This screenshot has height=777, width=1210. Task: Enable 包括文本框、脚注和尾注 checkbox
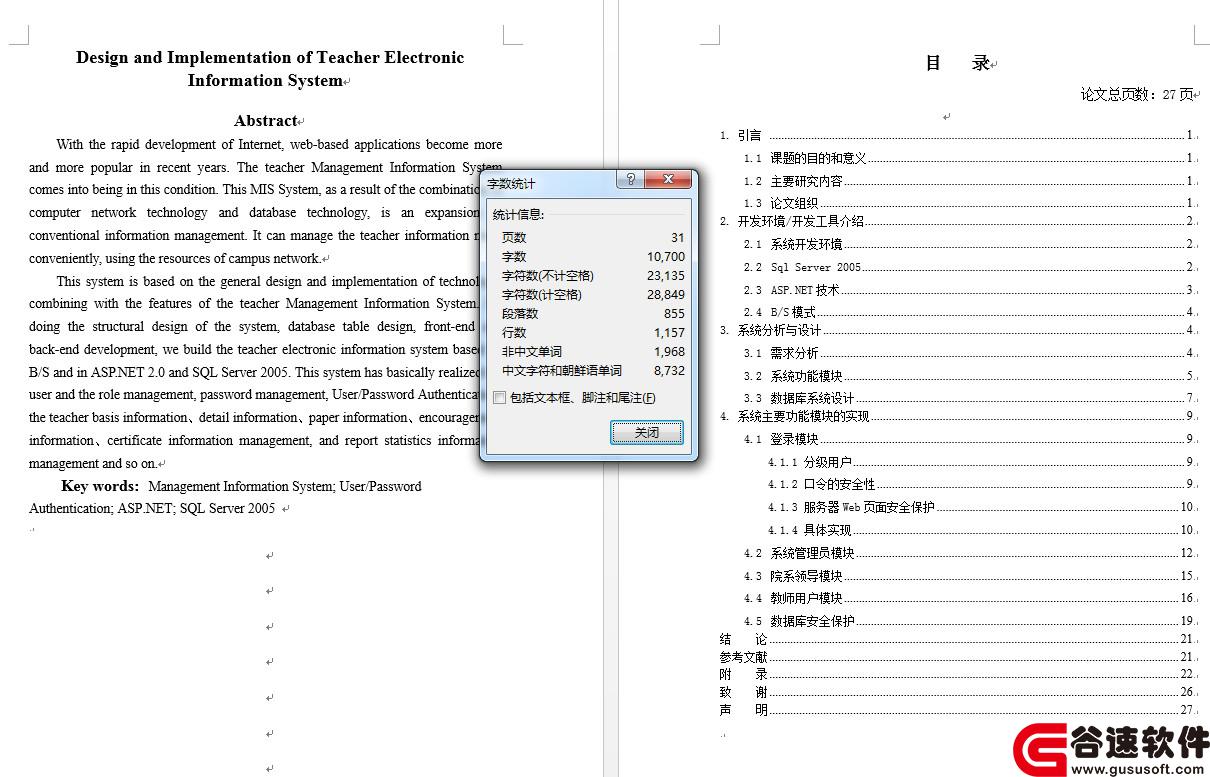coord(500,398)
